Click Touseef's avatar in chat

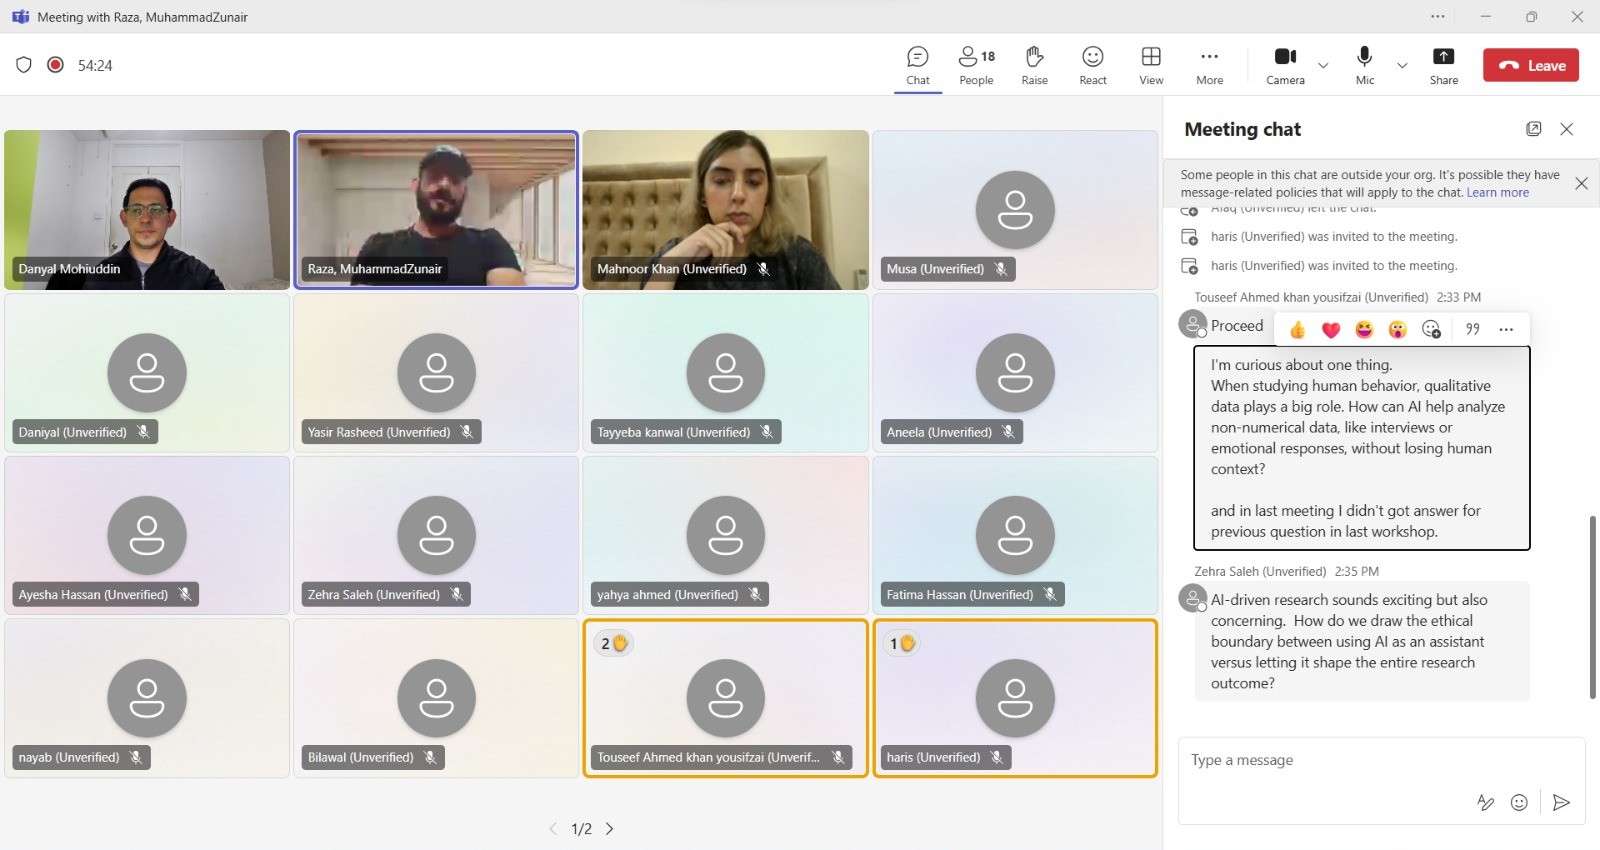(x=1193, y=325)
